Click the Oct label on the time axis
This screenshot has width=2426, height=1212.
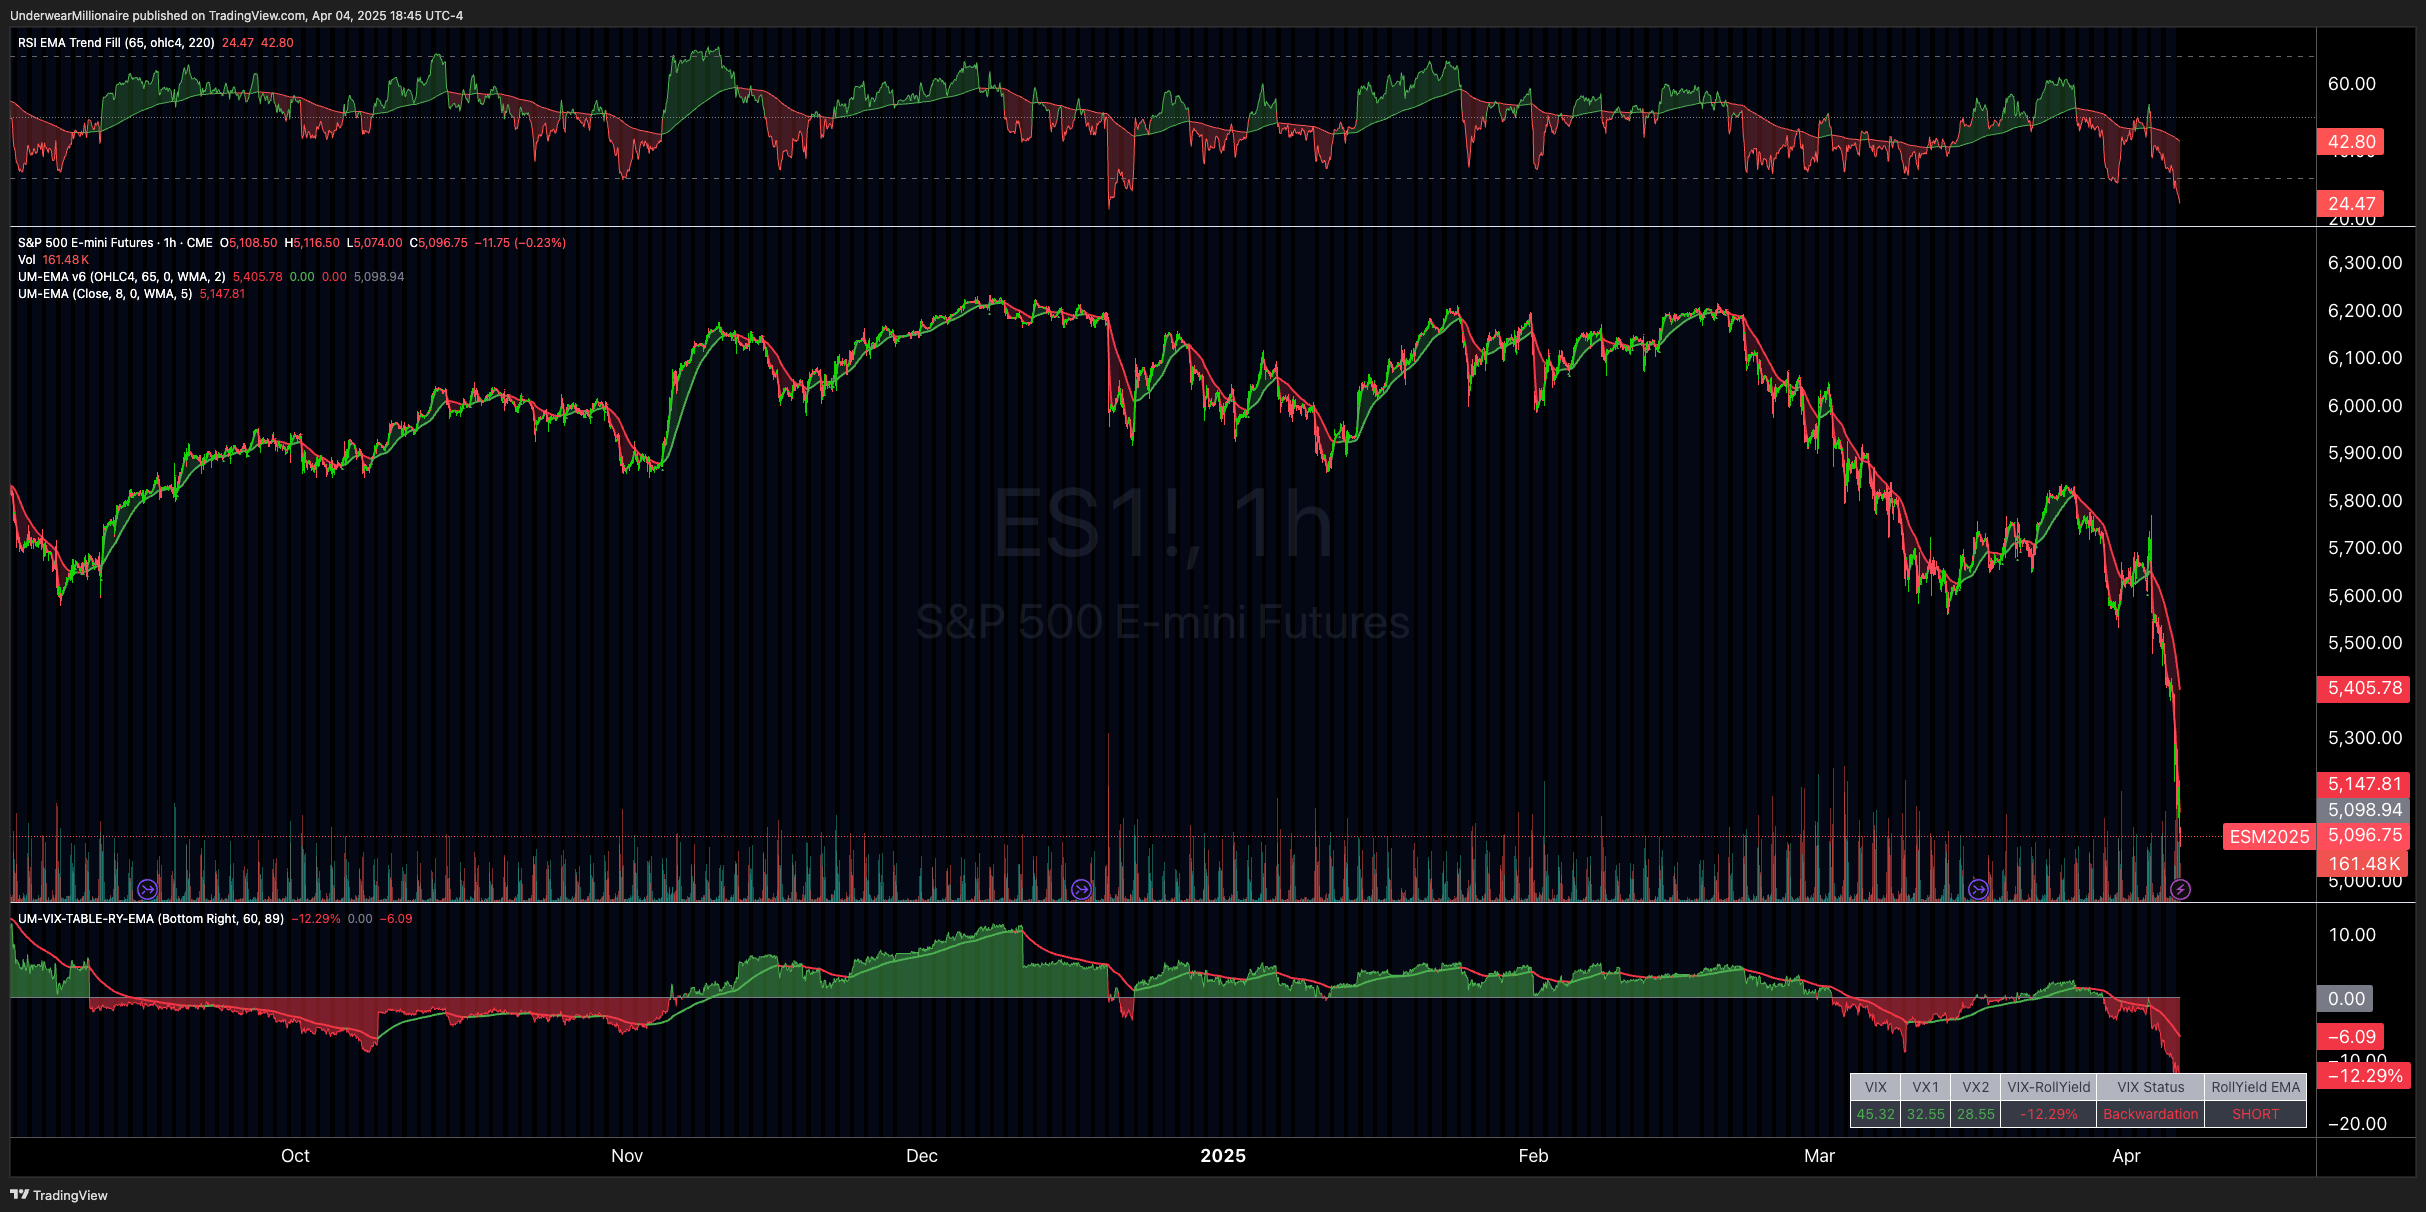click(295, 1156)
